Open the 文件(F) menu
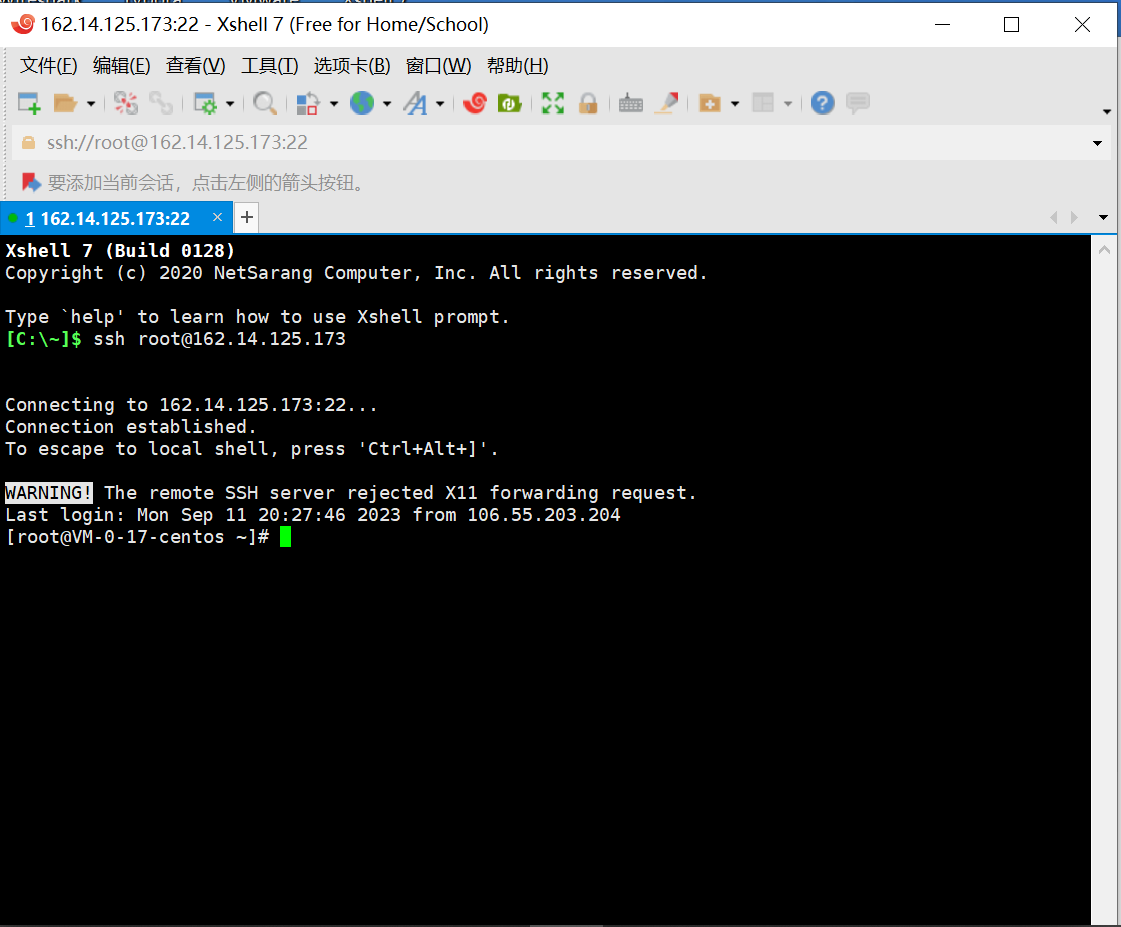The height and width of the screenshot is (927, 1121). coord(49,66)
